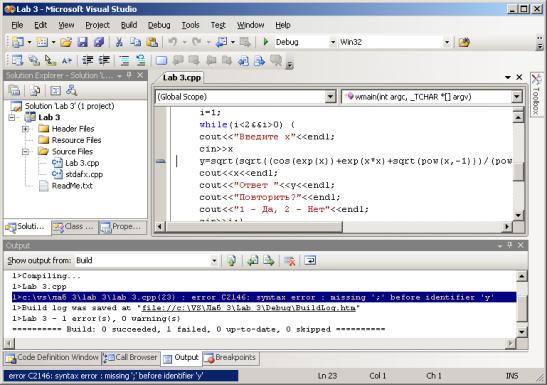This screenshot has height=385, width=547.
Task: Start debugging with the green play icon
Action: (266, 42)
